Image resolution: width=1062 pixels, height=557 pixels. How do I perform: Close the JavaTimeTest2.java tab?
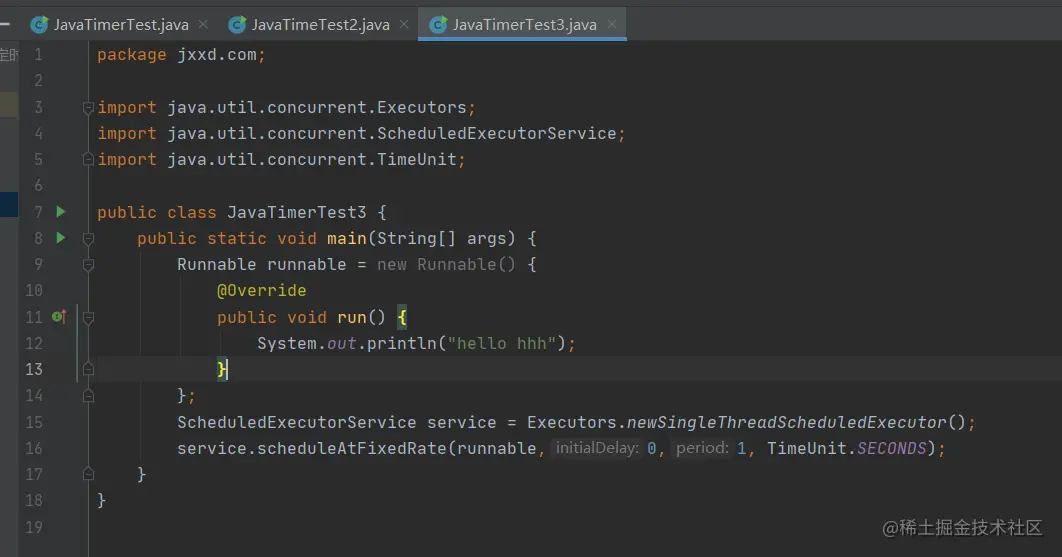[404, 24]
